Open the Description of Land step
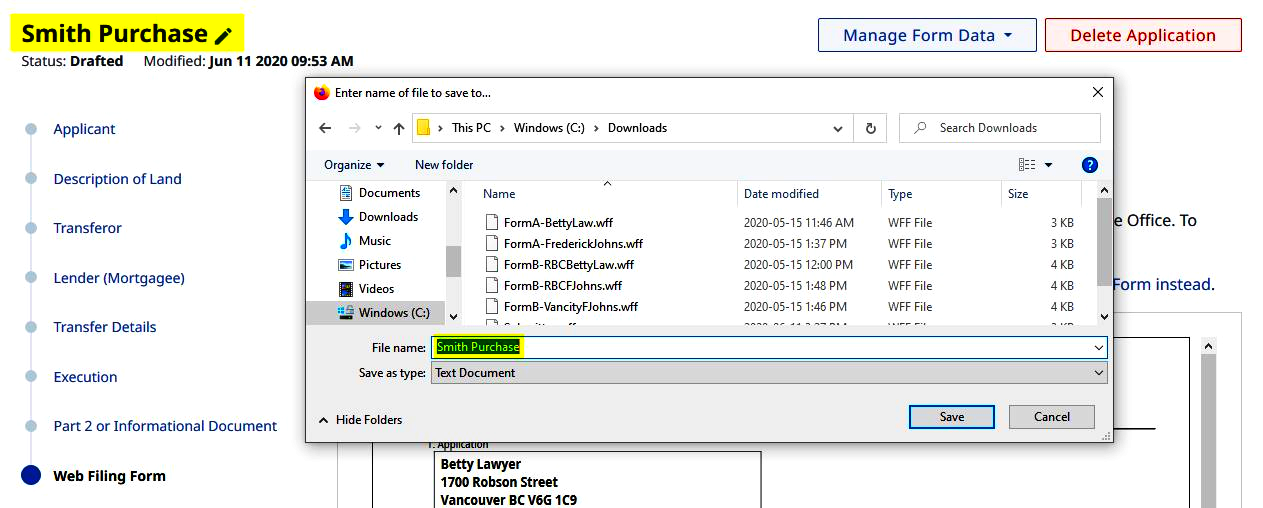This screenshot has width=1263, height=508. coord(117,179)
